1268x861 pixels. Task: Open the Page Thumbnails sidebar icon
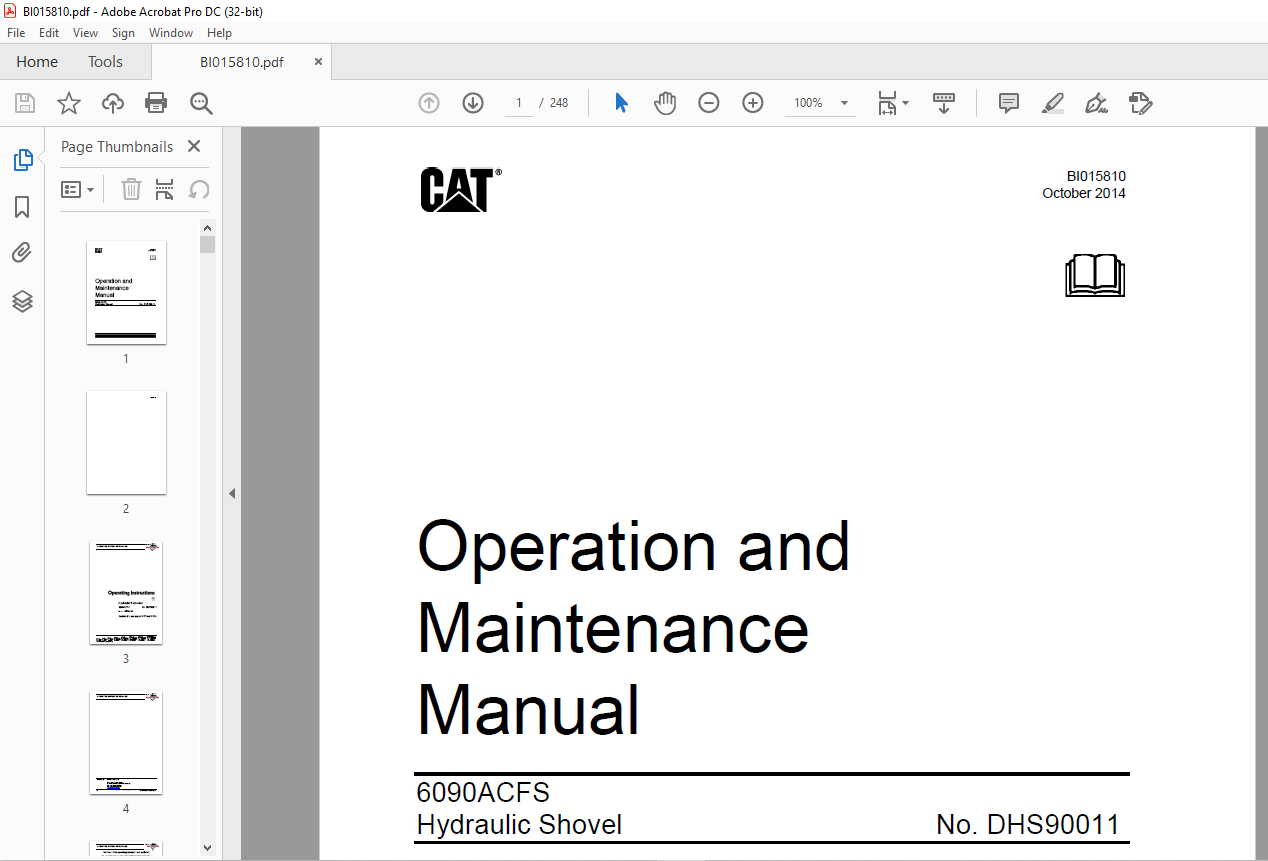22,159
